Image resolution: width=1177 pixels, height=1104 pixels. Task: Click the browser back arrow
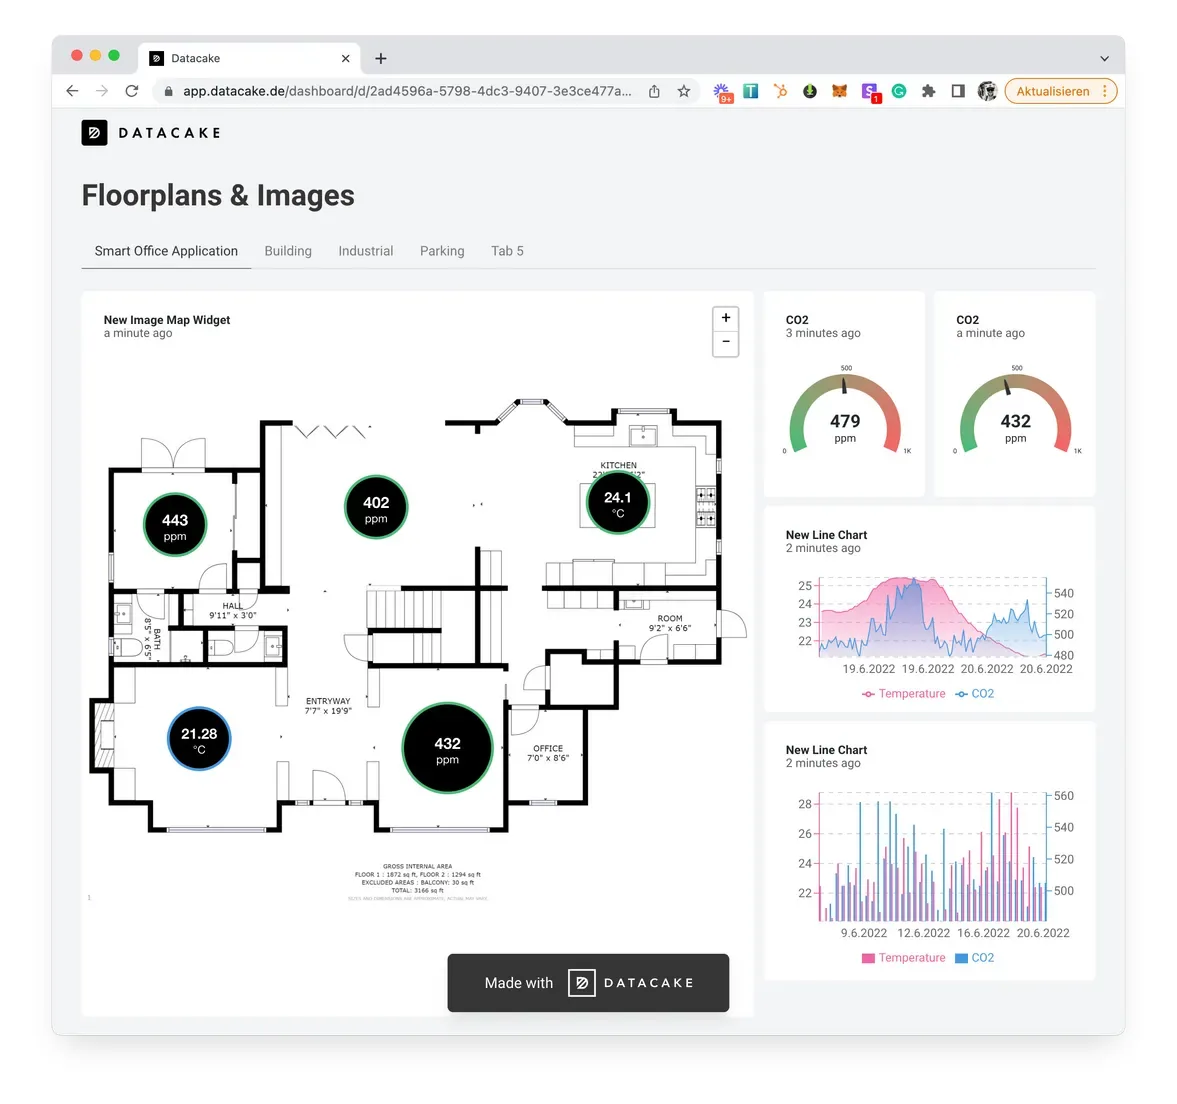(x=72, y=91)
